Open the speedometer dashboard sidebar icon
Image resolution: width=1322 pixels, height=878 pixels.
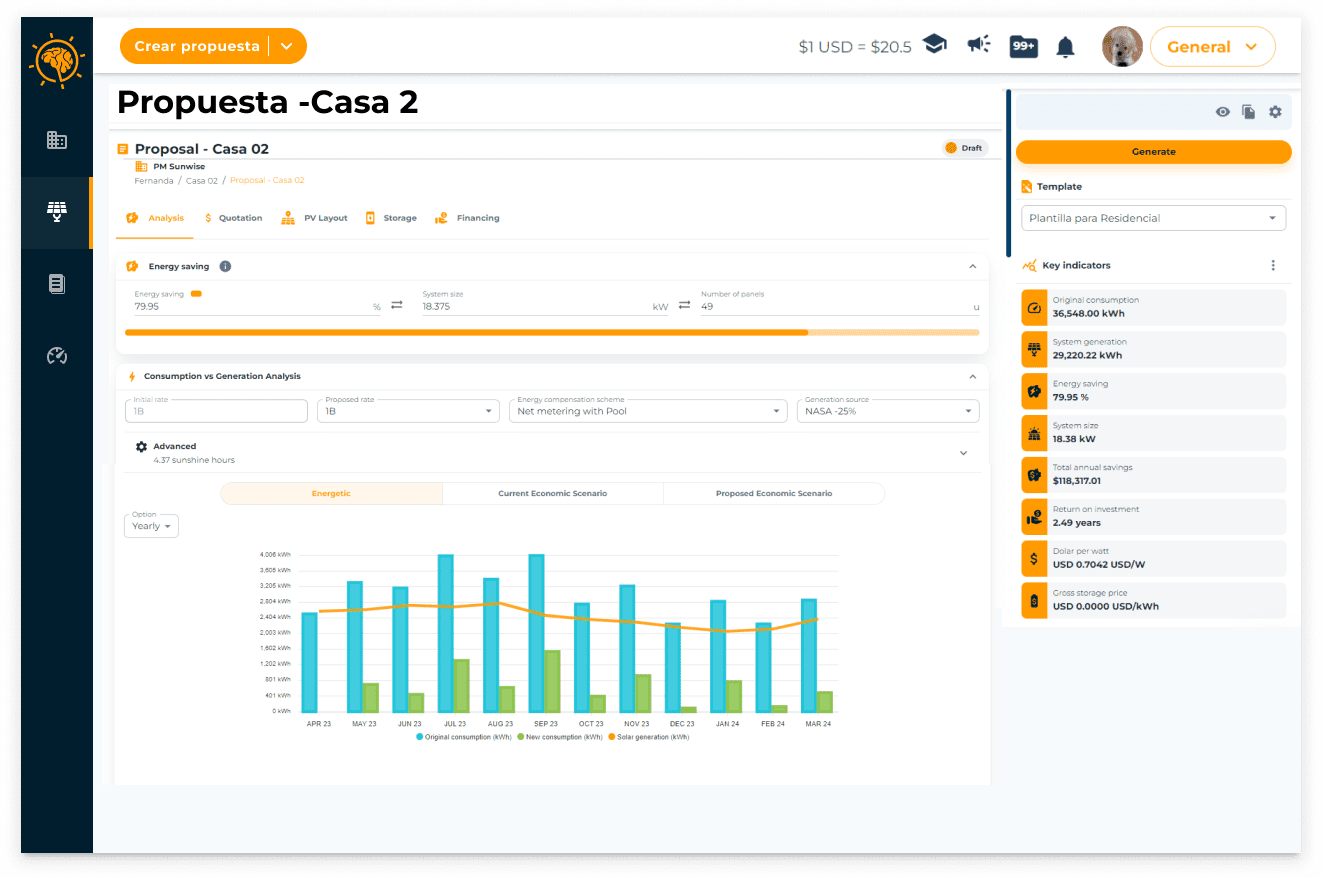[x=57, y=356]
